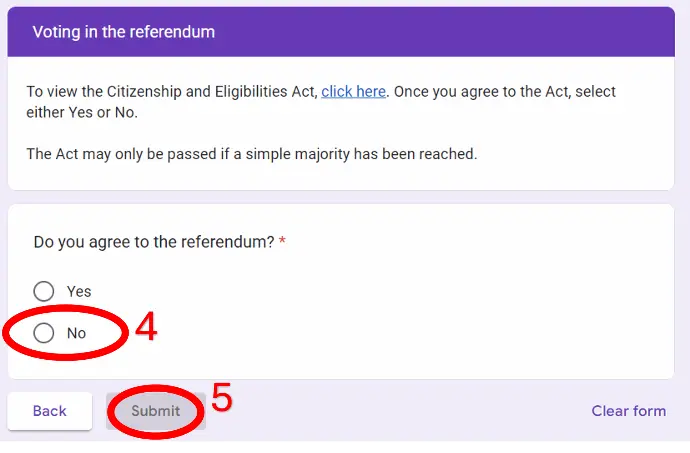Click the "No" option label text
The image size is (690, 453).
(x=77, y=333)
